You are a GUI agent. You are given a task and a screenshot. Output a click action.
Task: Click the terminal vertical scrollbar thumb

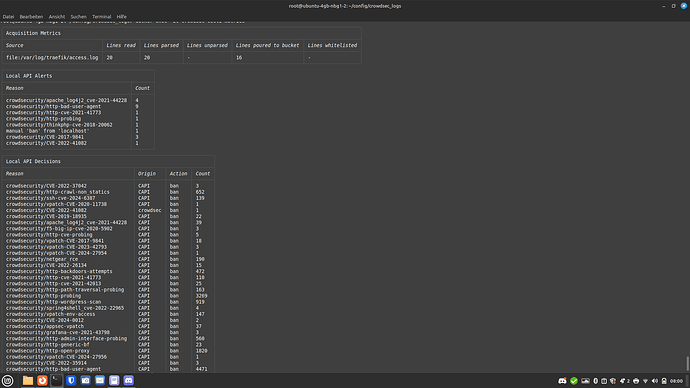(687, 363)
